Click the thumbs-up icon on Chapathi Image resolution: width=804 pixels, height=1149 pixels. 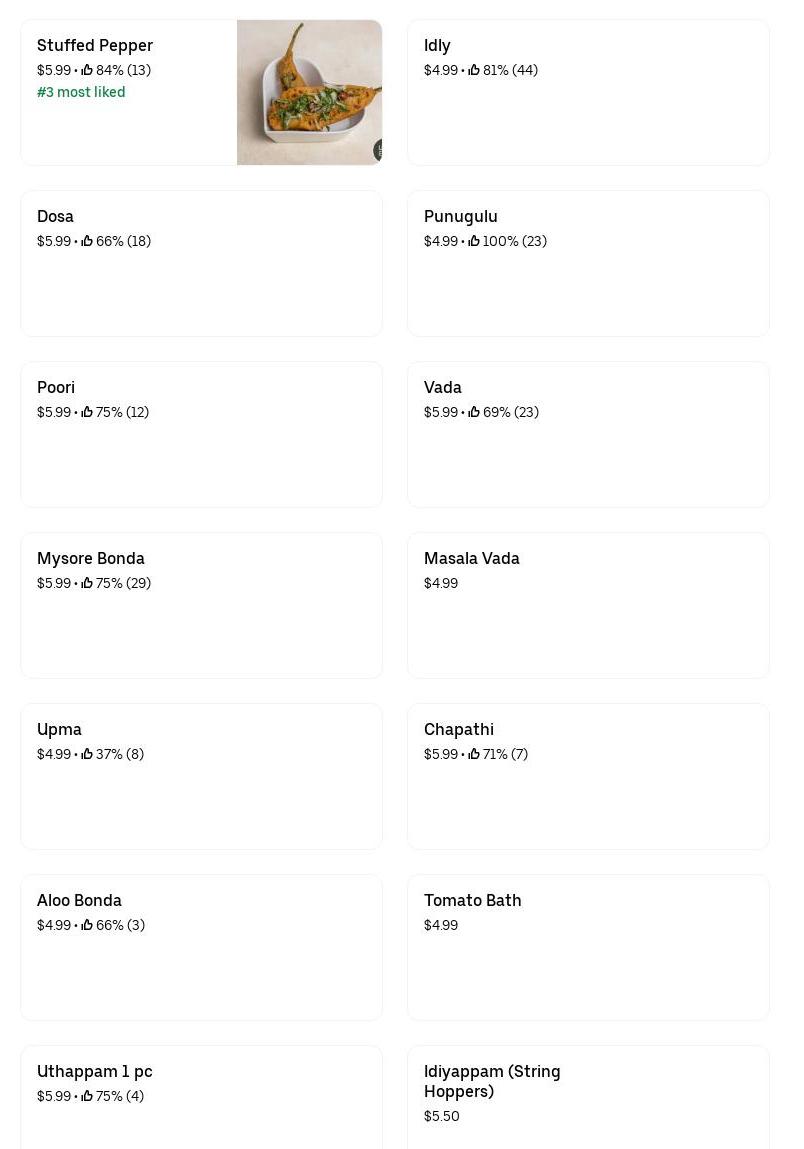pyautogui.click(x=474, y=754)
